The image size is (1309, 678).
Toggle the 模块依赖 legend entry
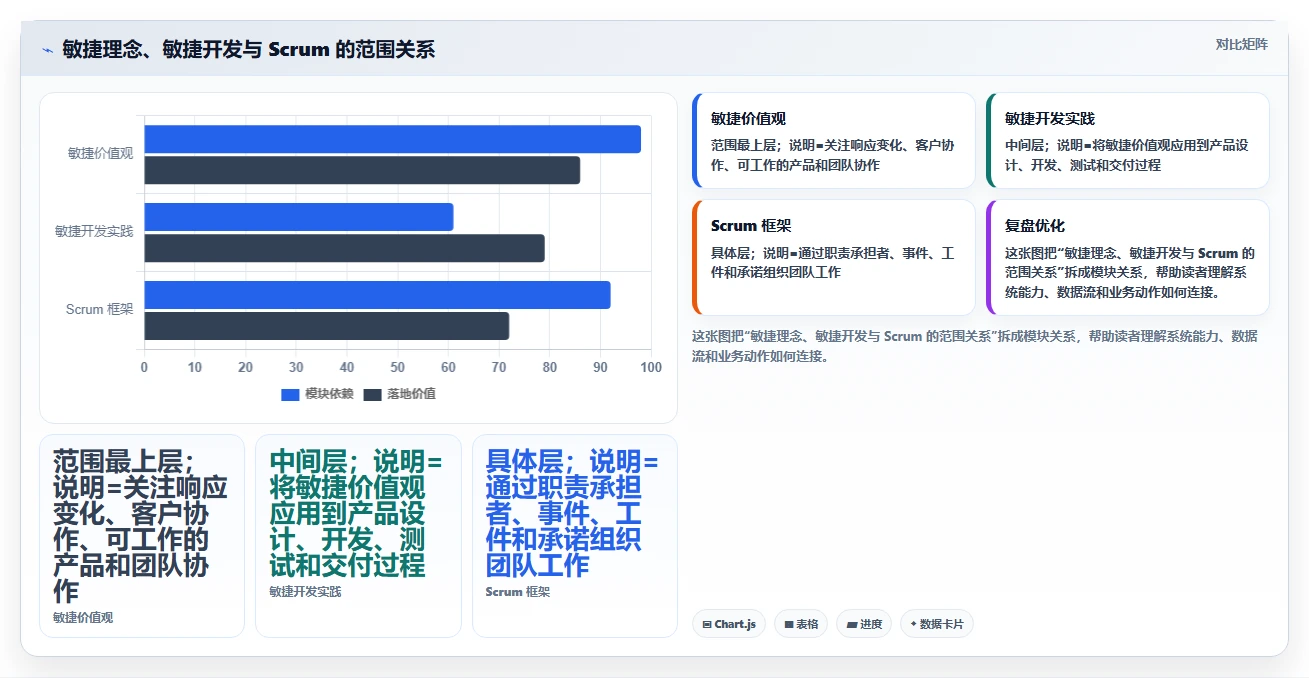pos(317,394)
